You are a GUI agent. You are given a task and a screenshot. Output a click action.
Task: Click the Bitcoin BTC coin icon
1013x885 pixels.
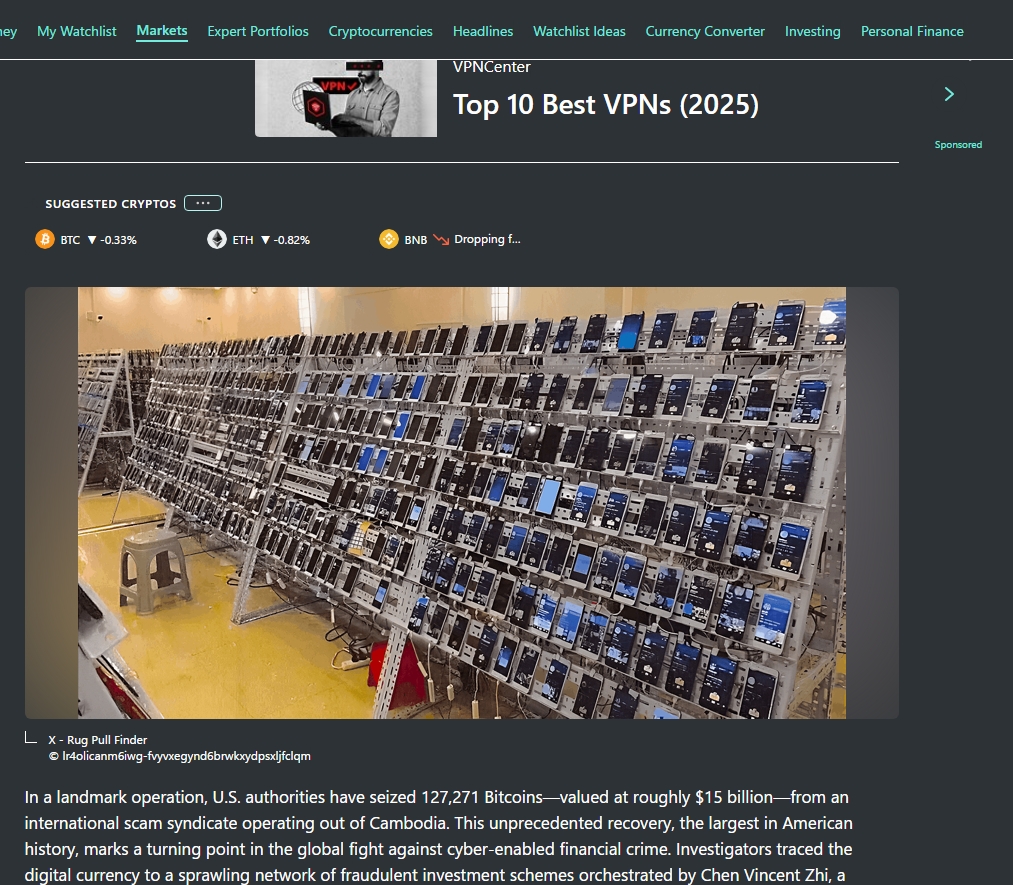pyautogui.click(x=45, y=240)
